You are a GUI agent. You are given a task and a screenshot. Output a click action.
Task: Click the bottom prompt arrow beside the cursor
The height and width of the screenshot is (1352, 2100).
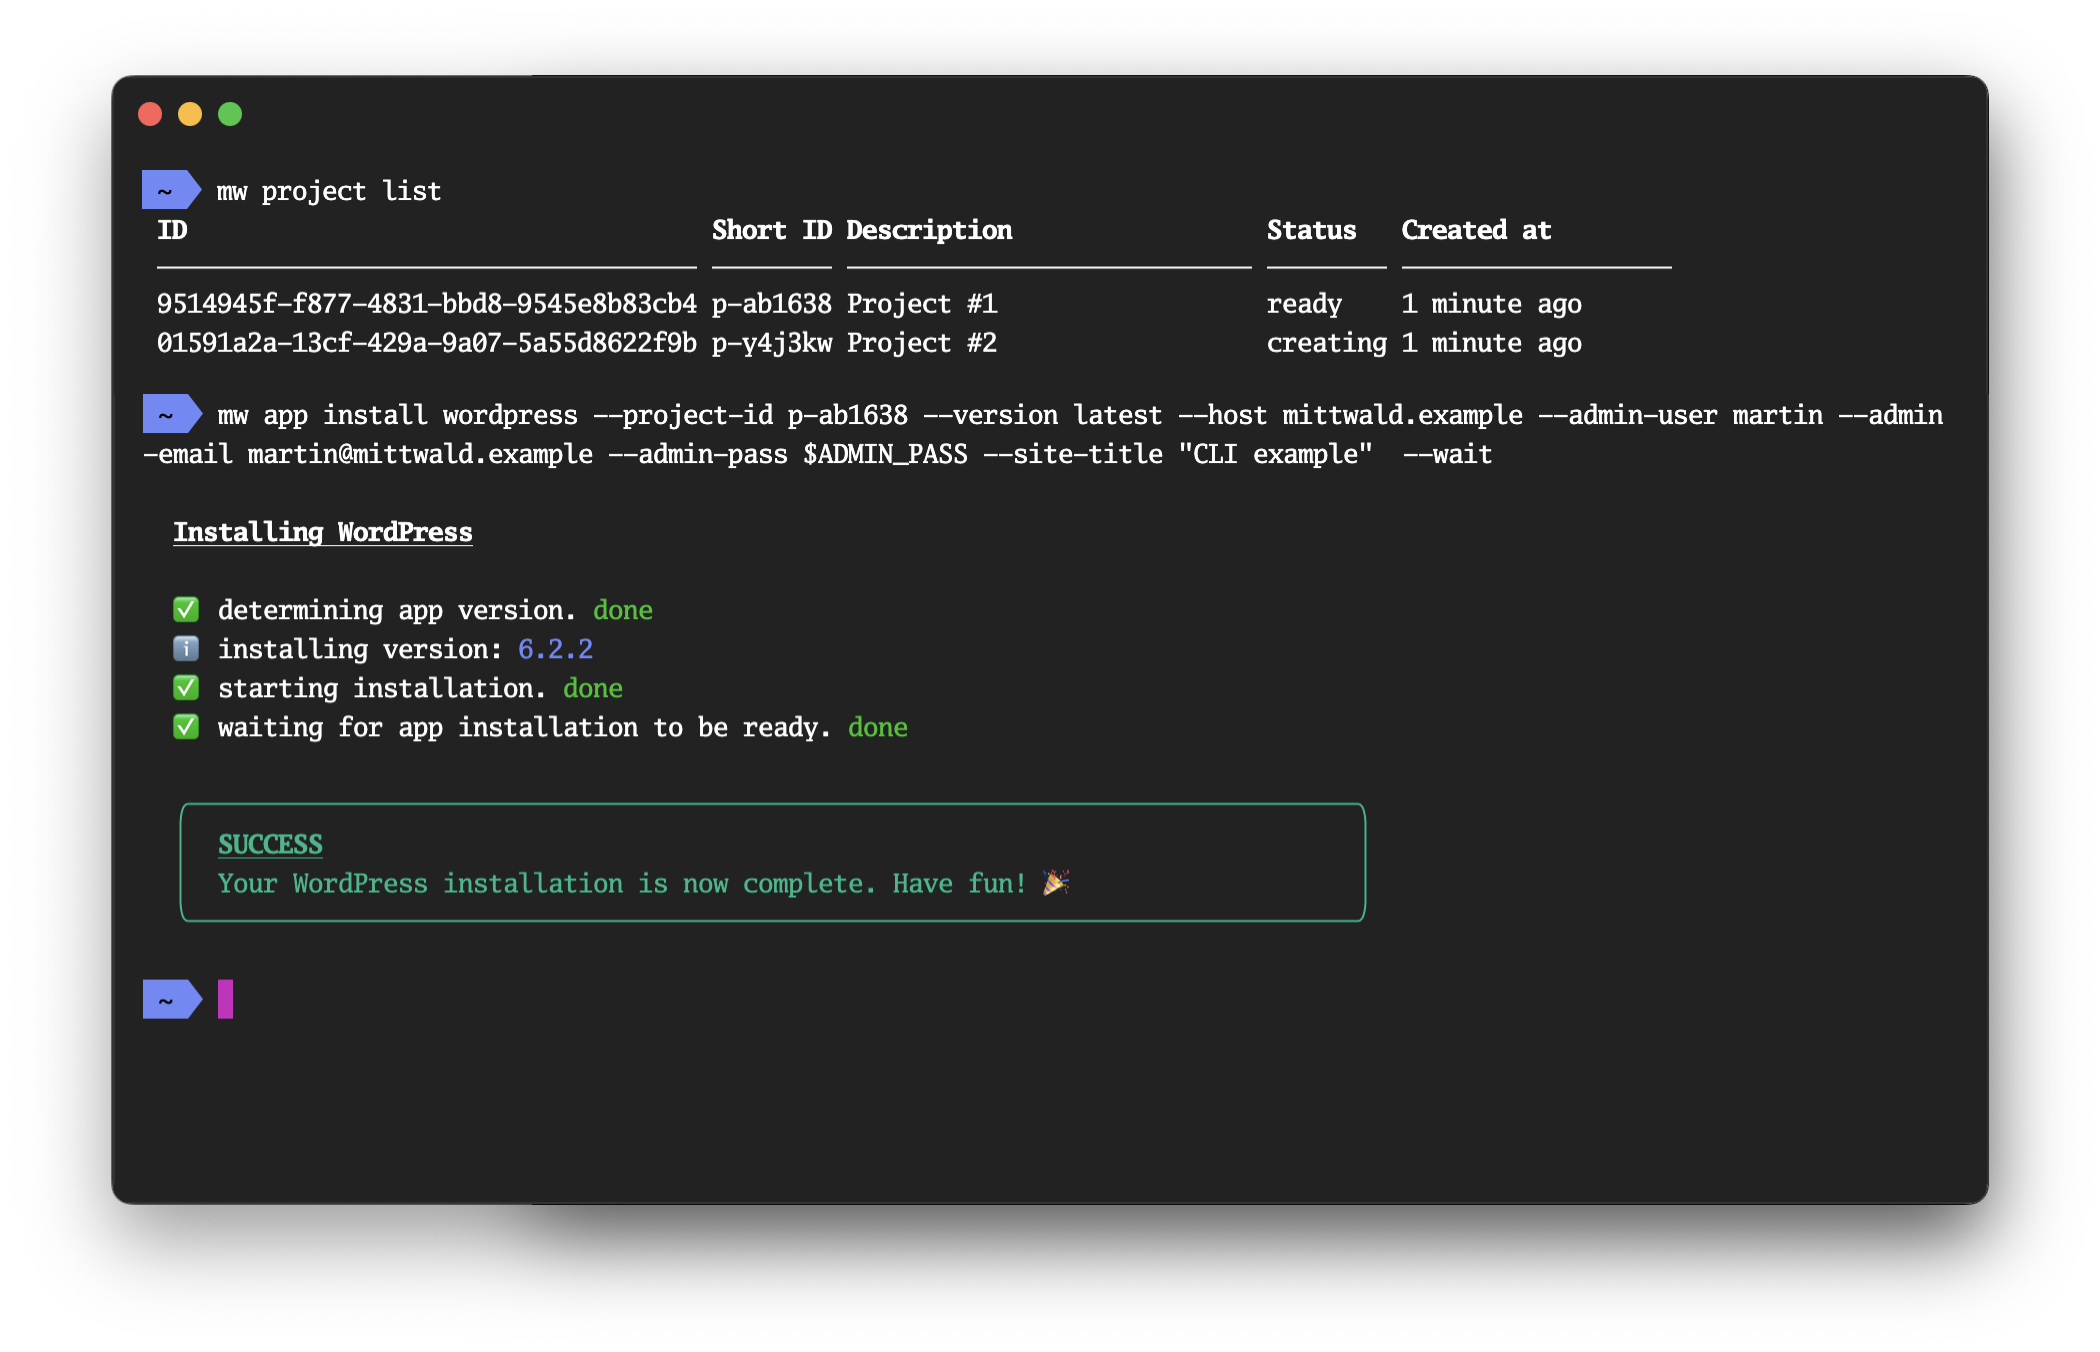pos(172,999)
